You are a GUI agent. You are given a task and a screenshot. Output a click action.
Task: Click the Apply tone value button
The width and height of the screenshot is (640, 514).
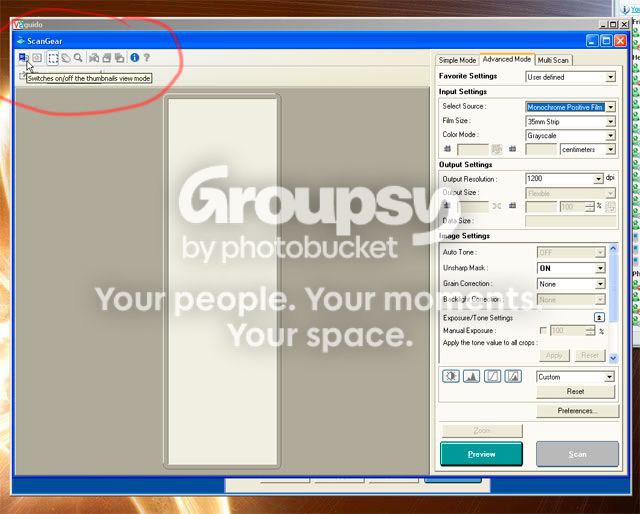(x=554, y=355)
